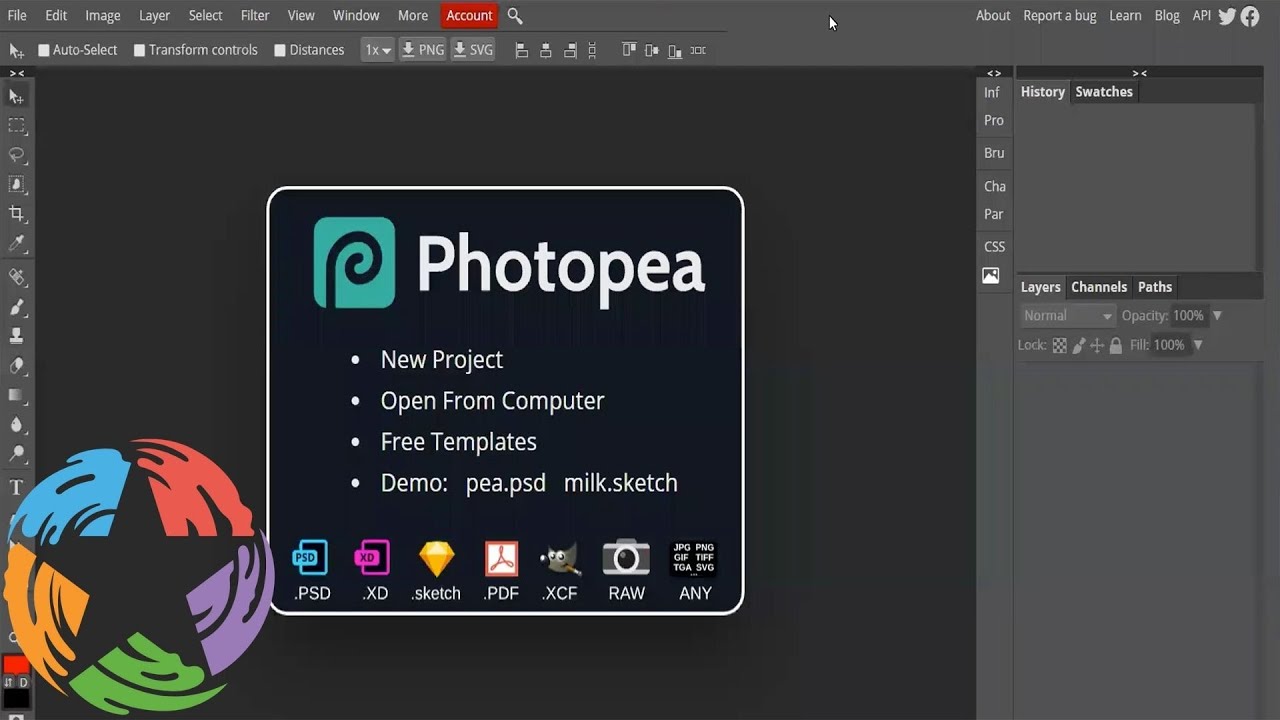Select the Crop tool

[x=17, y=214]
